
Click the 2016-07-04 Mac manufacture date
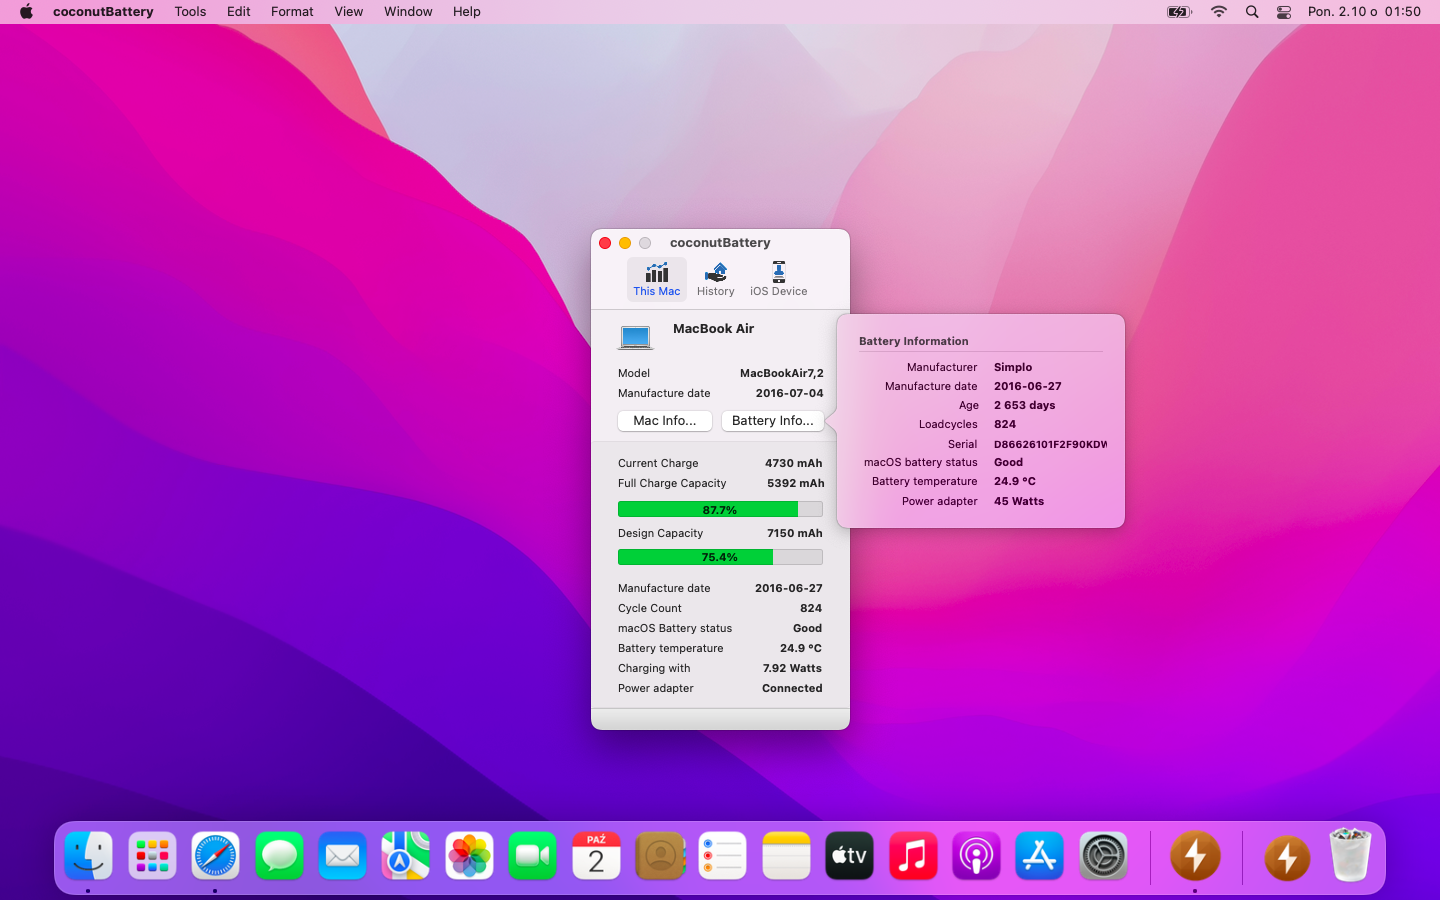(790, 393)
